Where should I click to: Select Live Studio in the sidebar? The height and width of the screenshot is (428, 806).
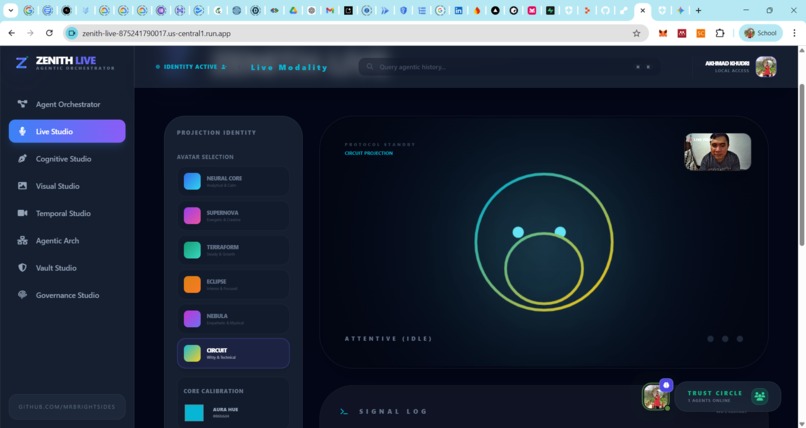pyautogui.click(x=67, y=131)
